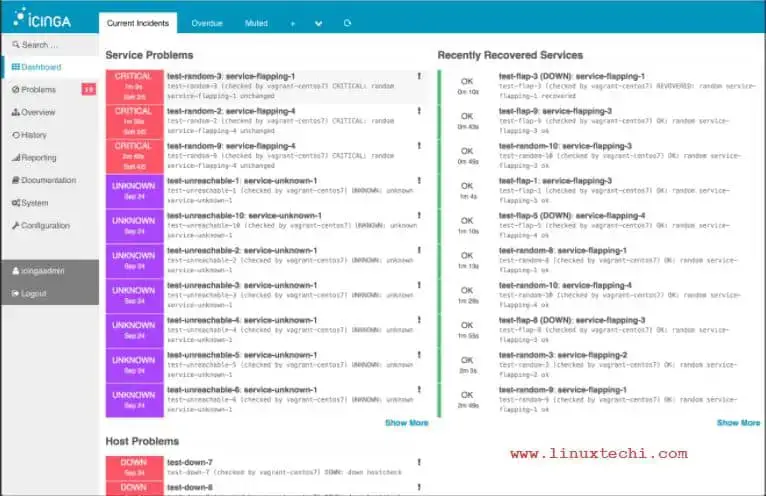Click the Recently Recovered Services heading
This screenshot has width=766, height=496.
[x=510, y=55]
